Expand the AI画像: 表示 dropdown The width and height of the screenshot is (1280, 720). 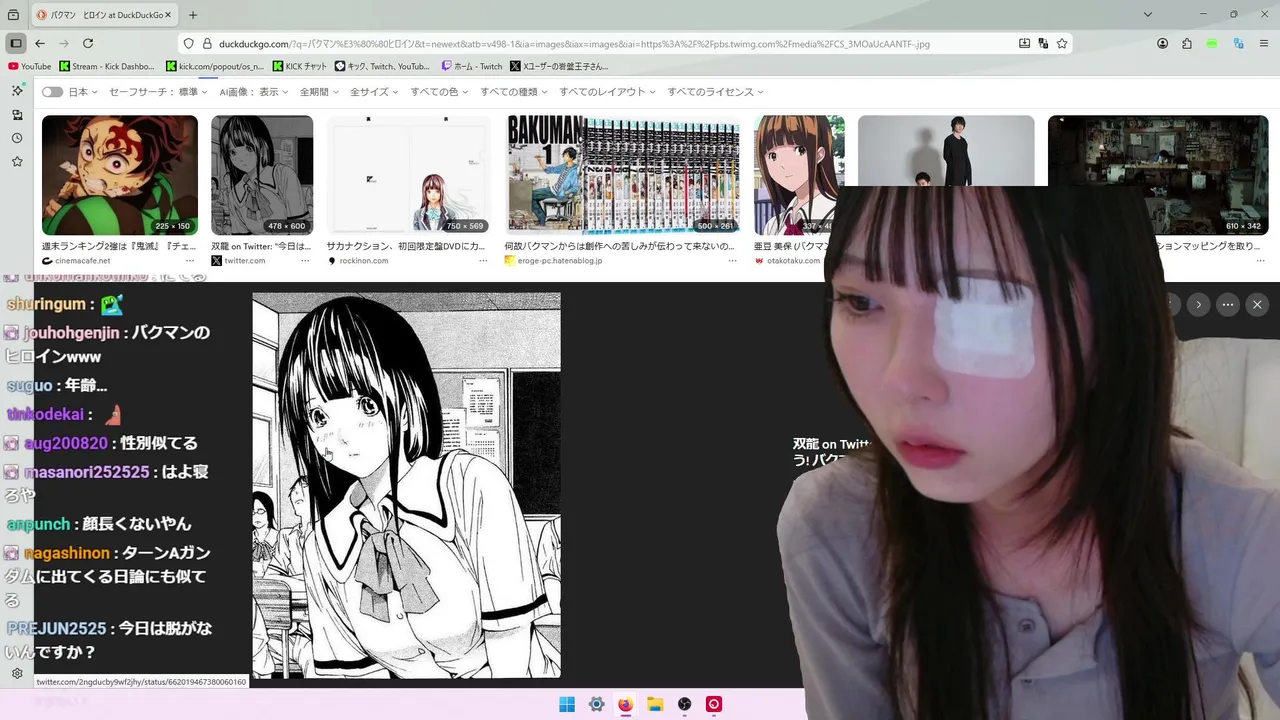(x=254, y=92)
